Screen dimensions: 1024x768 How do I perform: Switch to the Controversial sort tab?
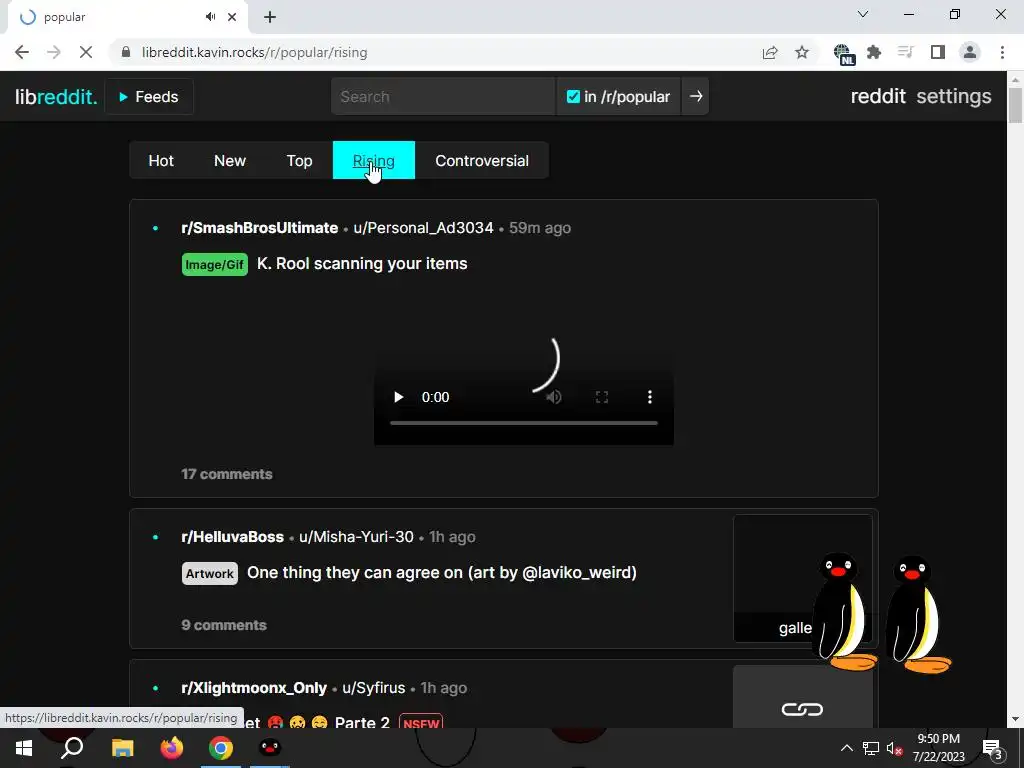tap(482, 161)
